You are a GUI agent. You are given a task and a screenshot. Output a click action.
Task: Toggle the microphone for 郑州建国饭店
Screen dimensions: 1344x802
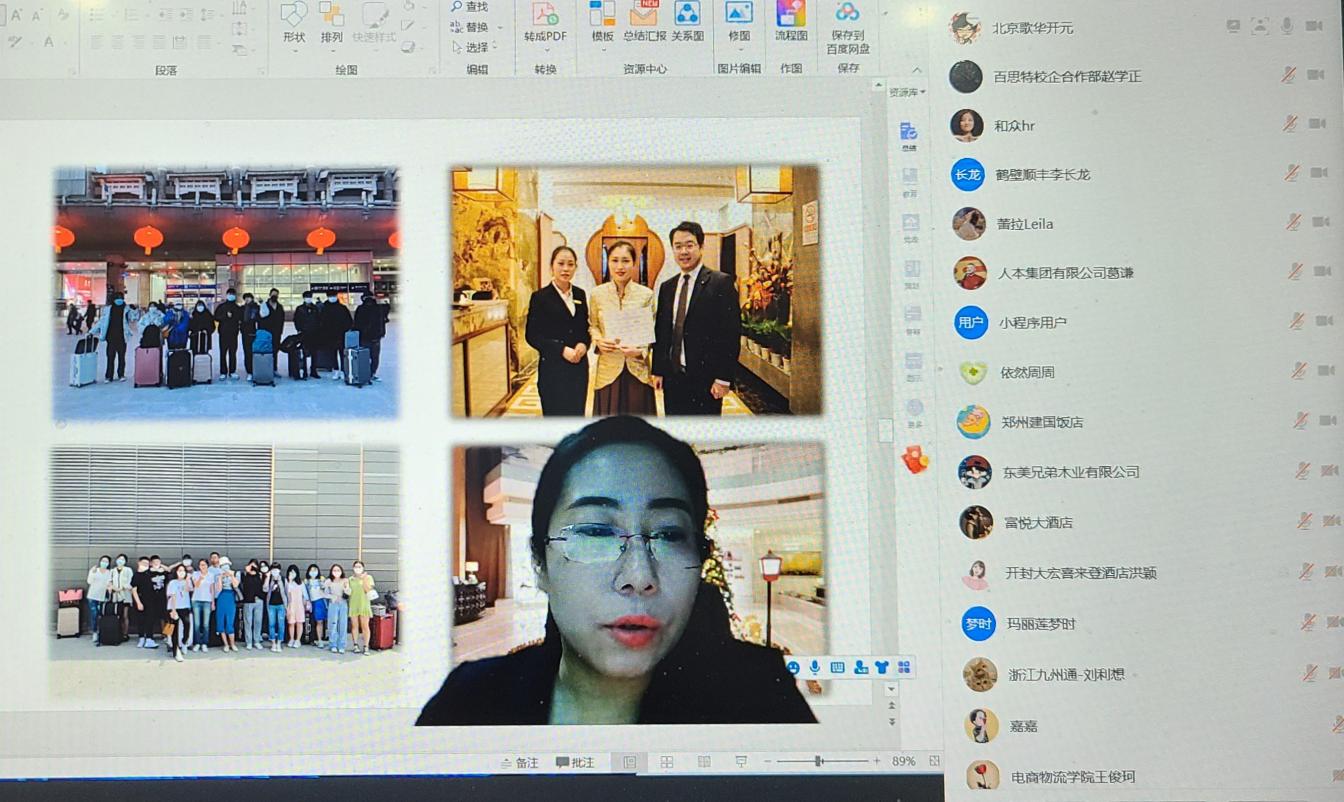(x=1300, y=421)
